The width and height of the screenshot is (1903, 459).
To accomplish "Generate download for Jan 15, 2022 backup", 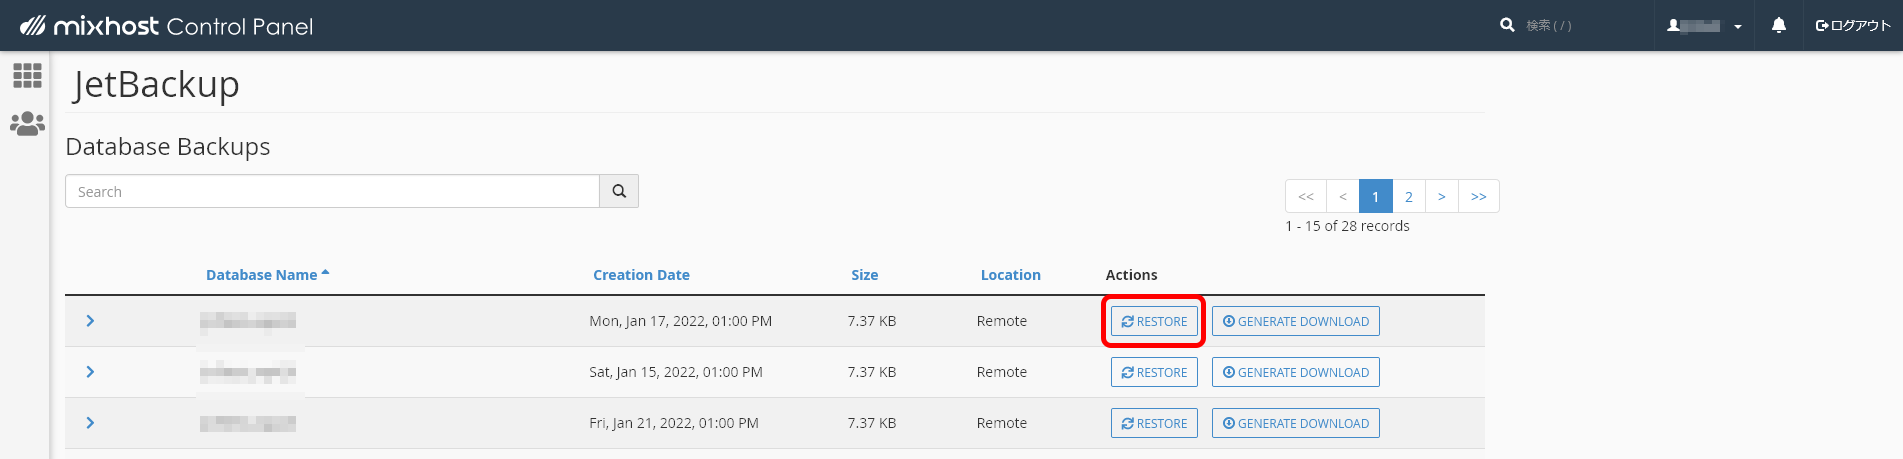I will click(1295, 372).
